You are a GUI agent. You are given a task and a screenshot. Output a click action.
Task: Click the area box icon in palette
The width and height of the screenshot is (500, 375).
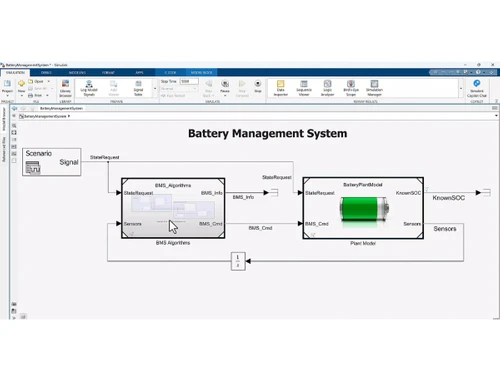[x=14, y=161]
